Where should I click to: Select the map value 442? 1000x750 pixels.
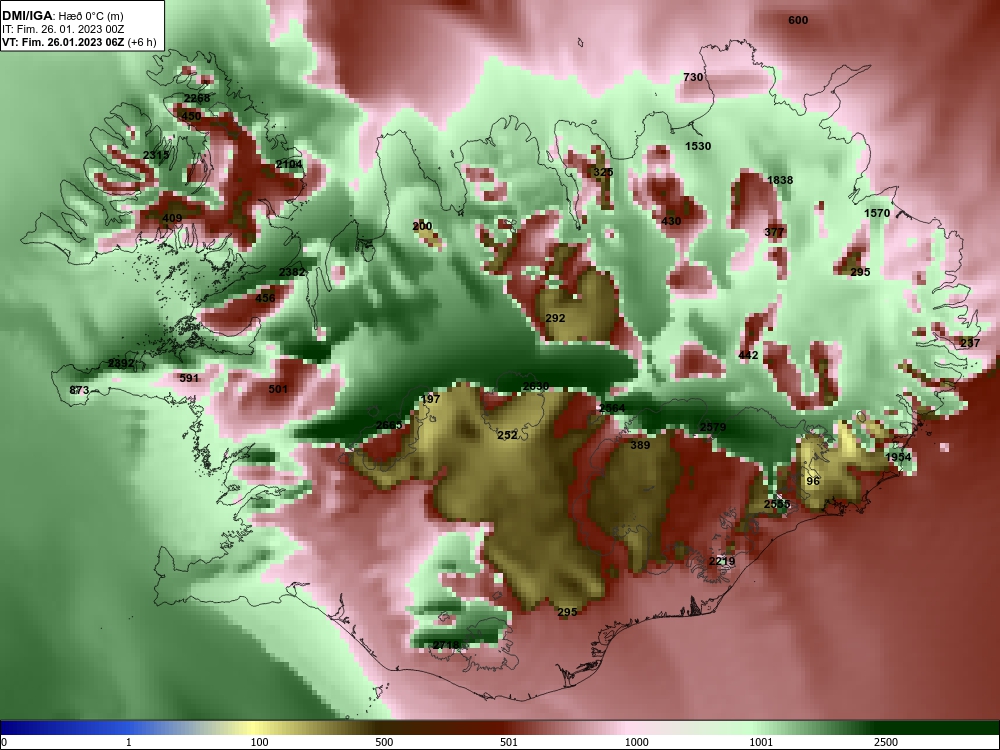(x=748, y=355)
